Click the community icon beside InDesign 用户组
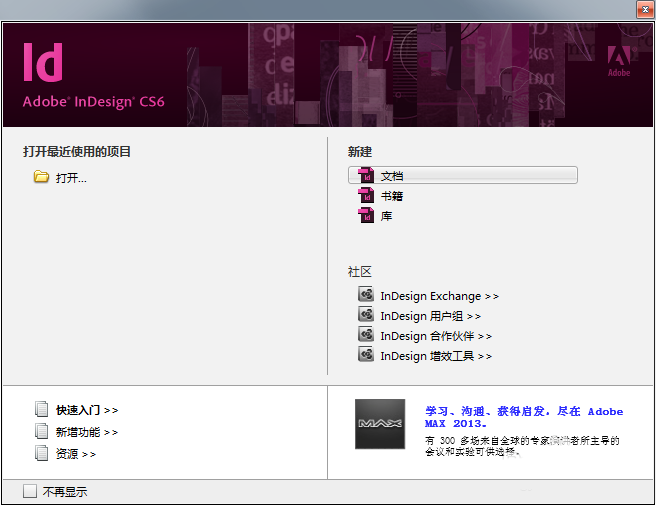Screen dimensions: 656x506 (366, 314)
